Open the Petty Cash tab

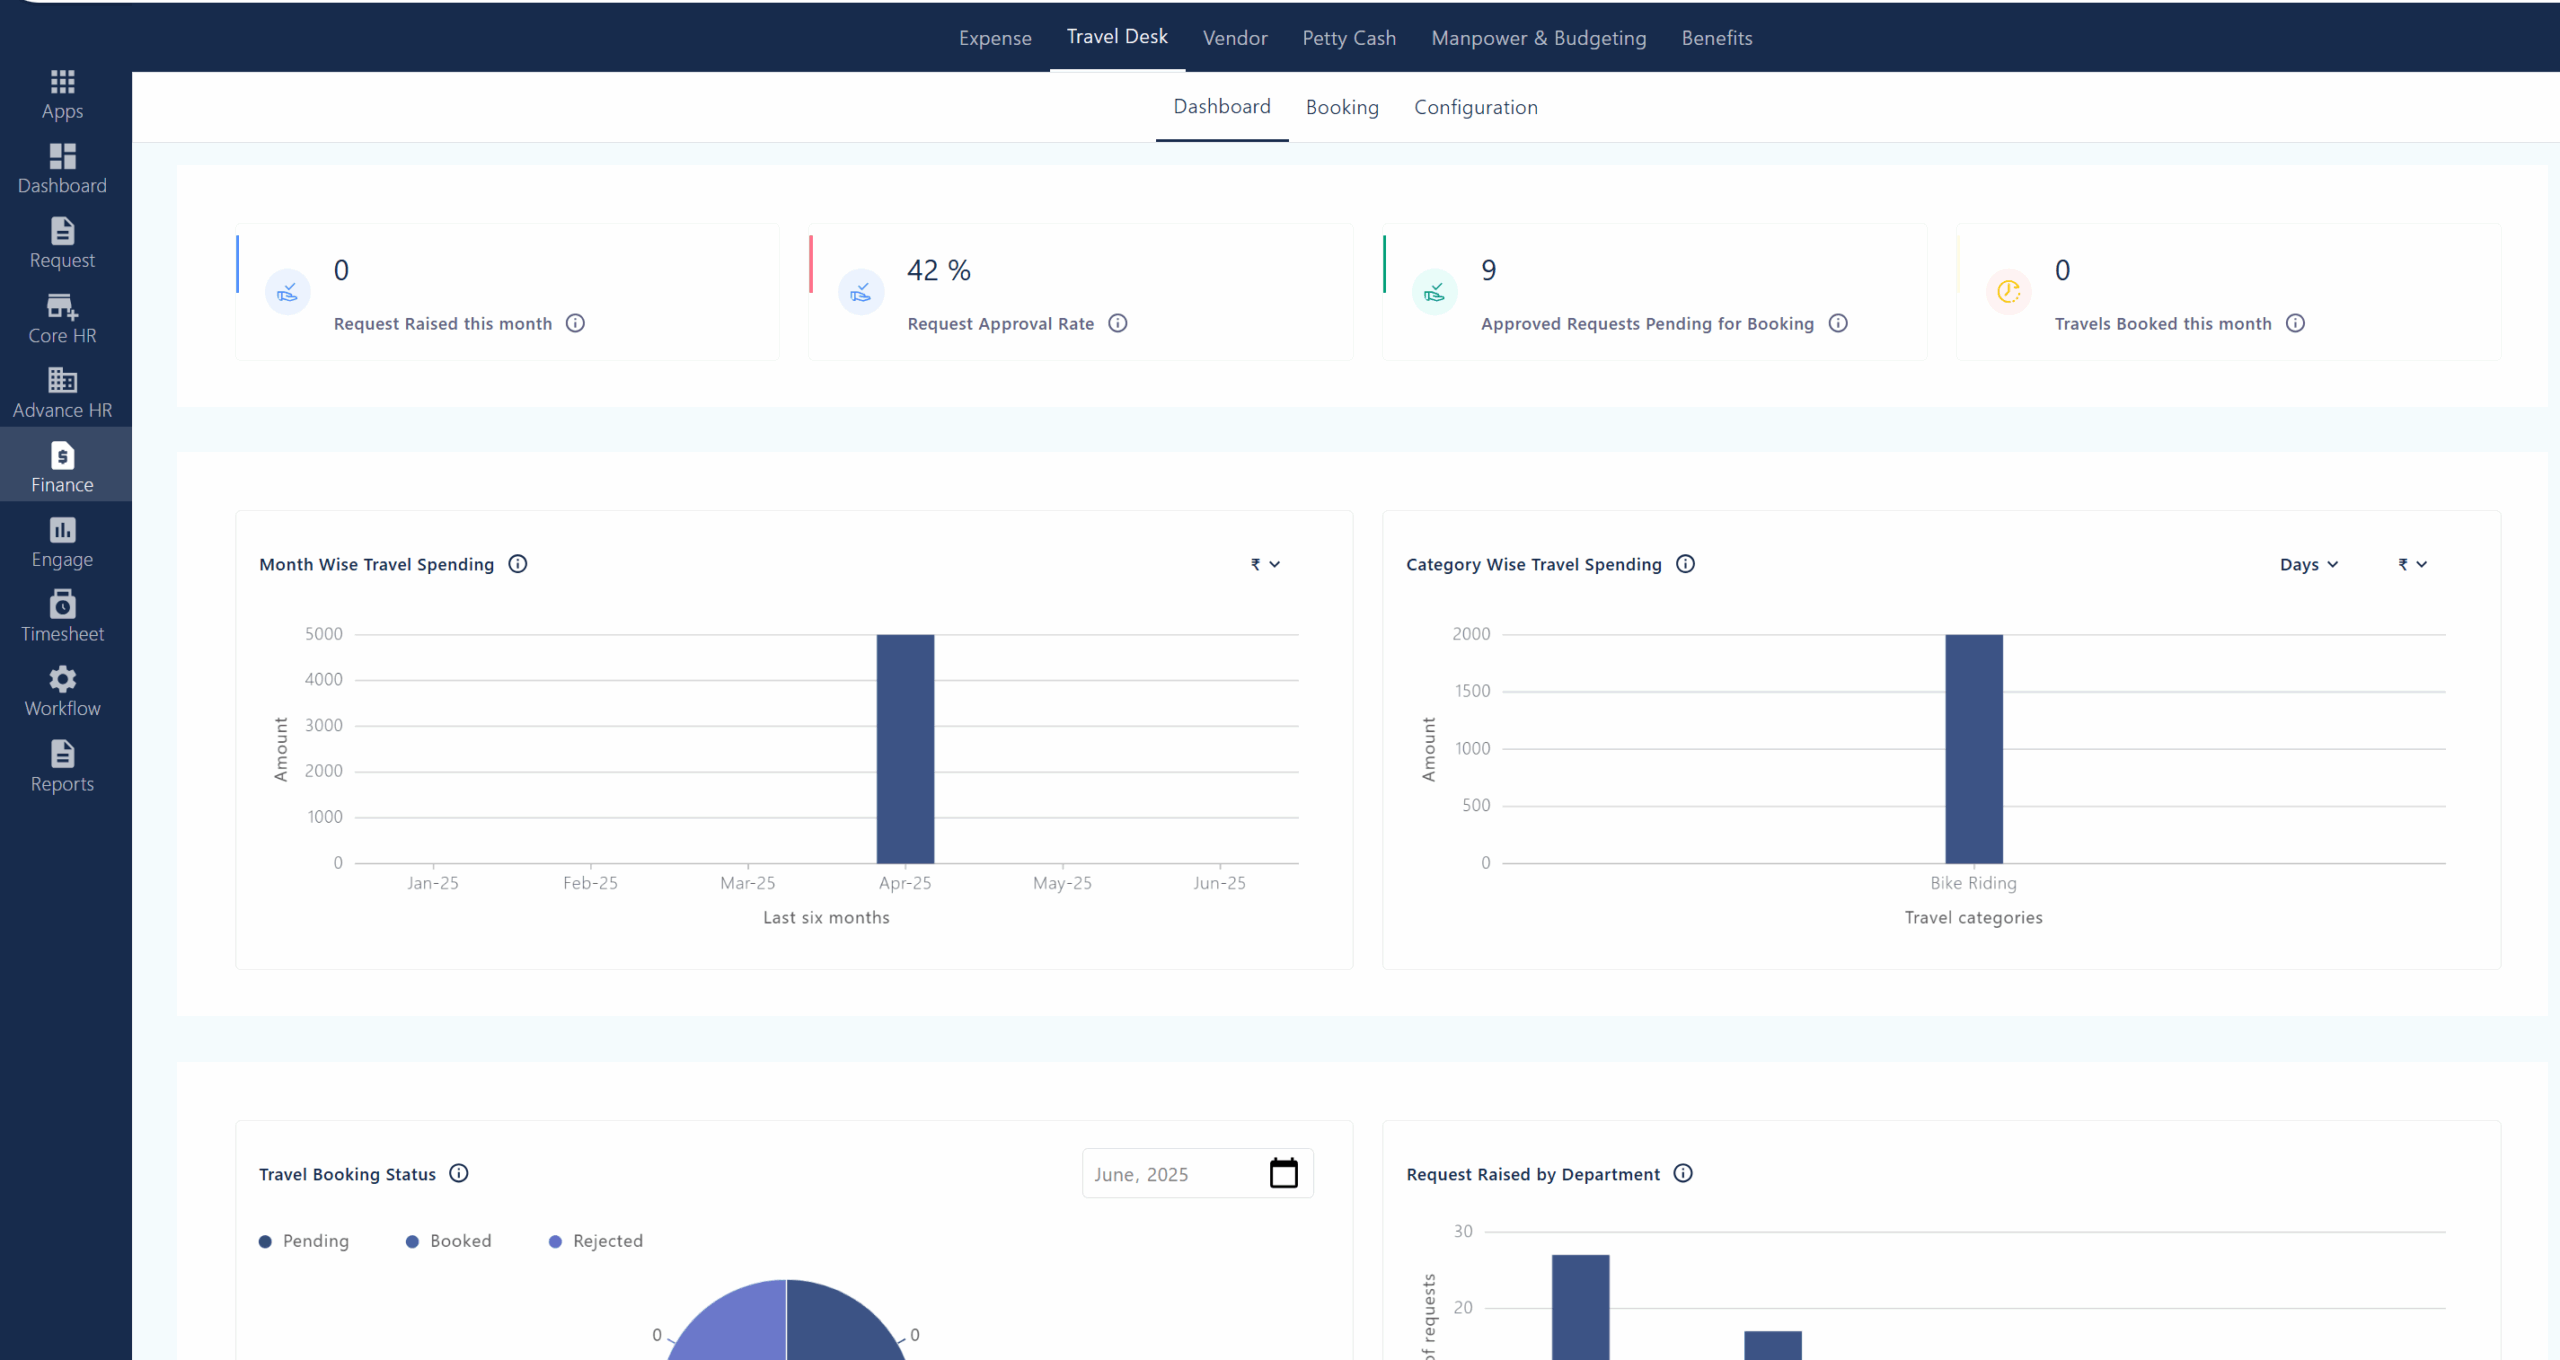1349,38
